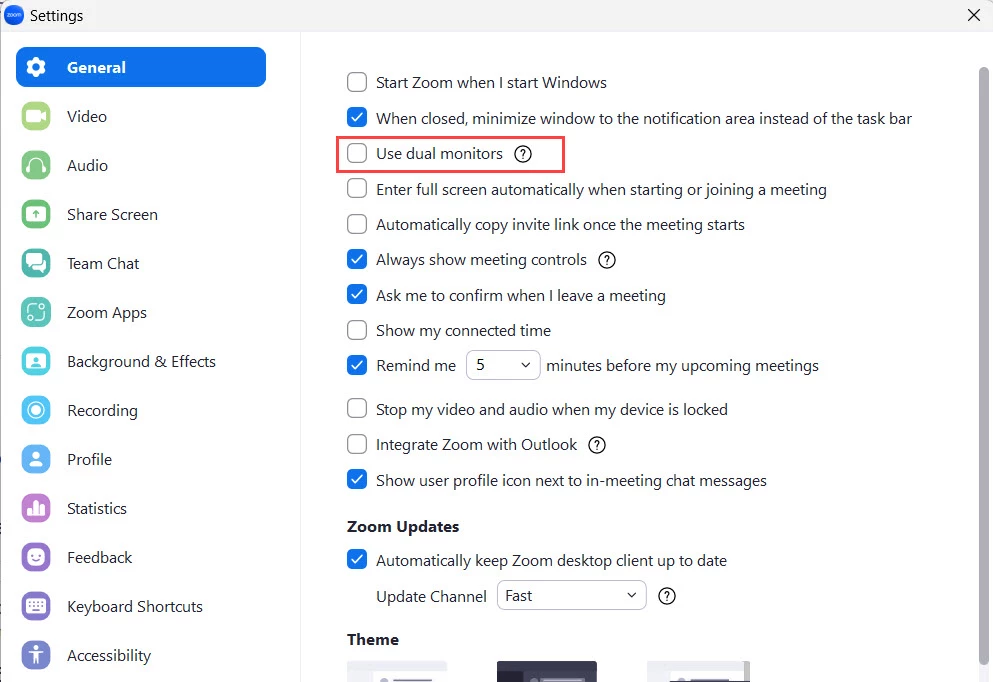Viewport: 993px width, 682px height.
Task: Enable Start Zoom when I start Windows
Action: [357, 82]
